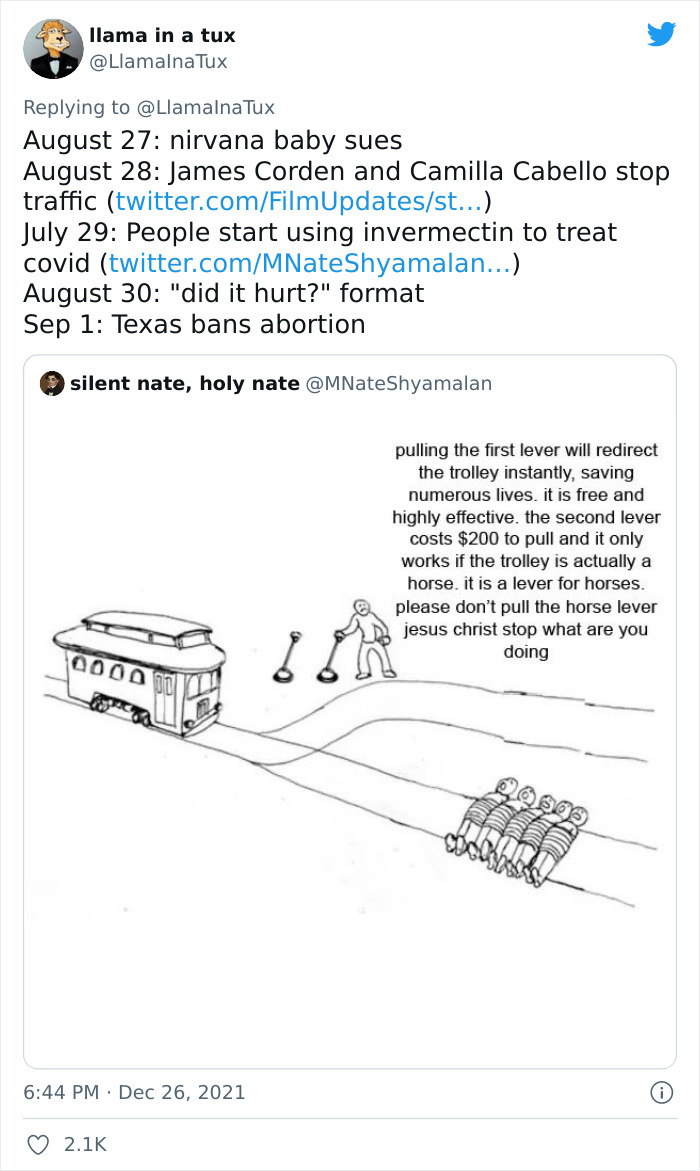The height and width of the screenshot is (1171, 700).
Task: Click the 2.1K likes count
Action: coord(86,1143)
